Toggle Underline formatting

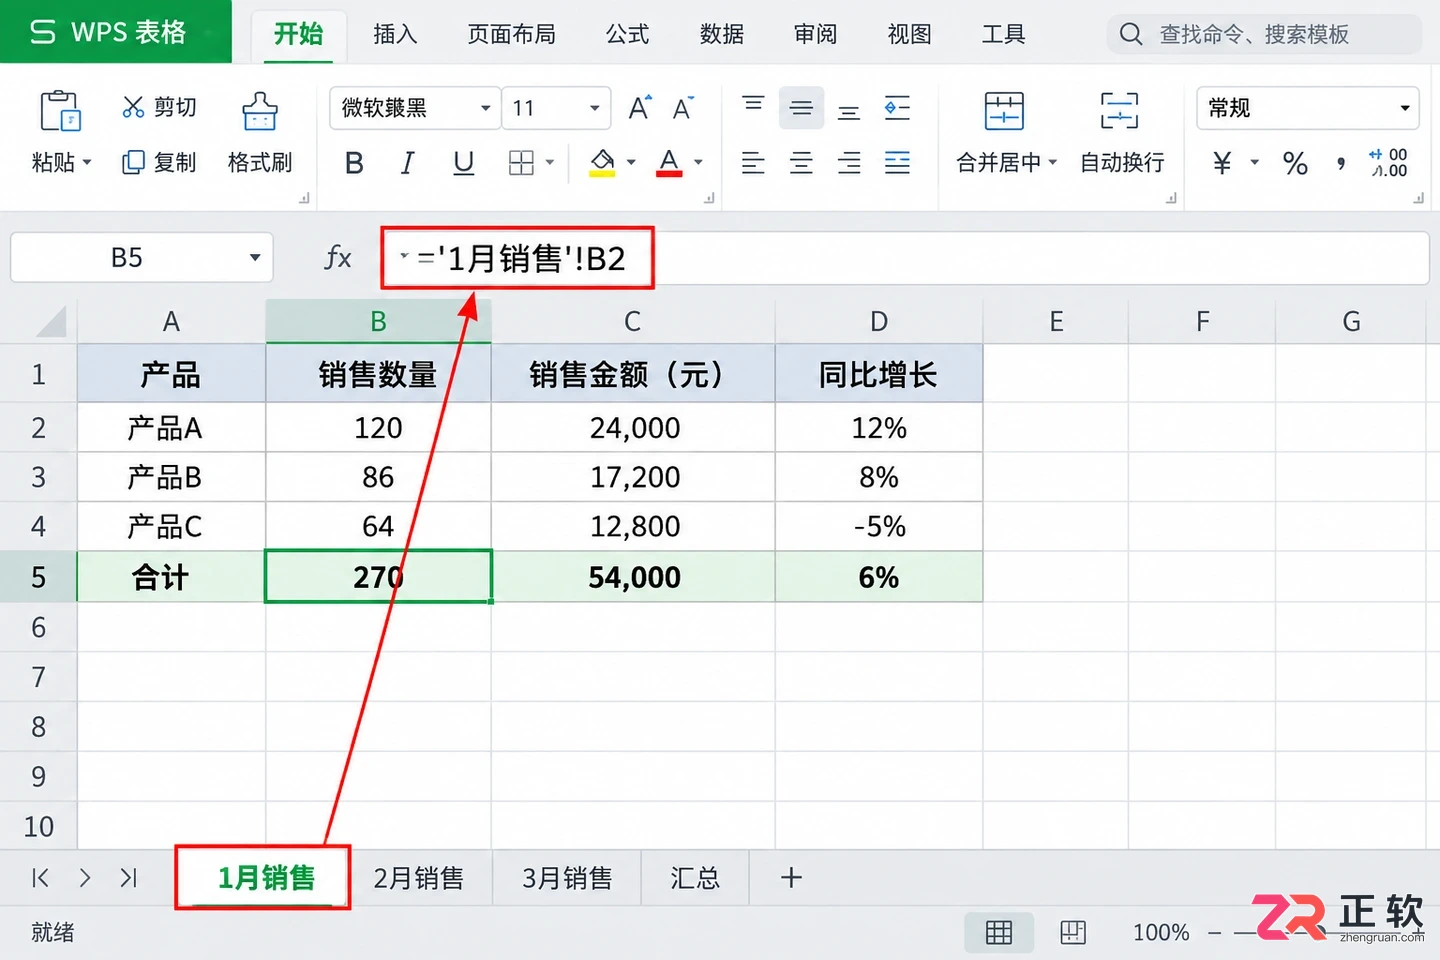(463, 163)
